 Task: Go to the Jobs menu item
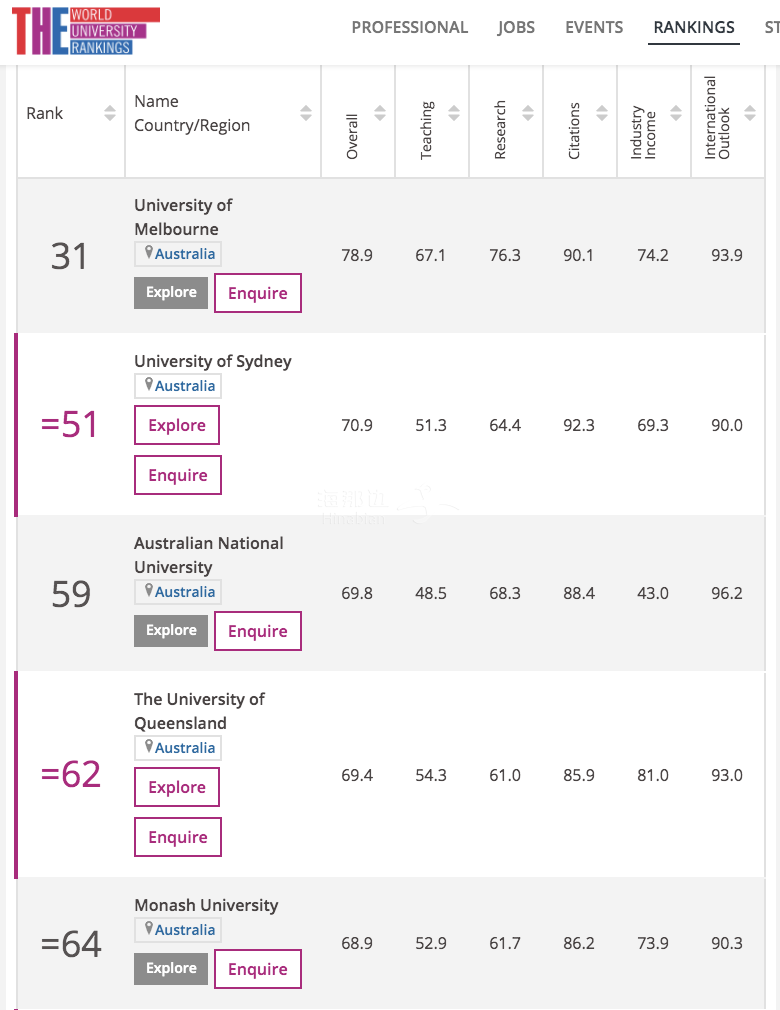point(516,27)
